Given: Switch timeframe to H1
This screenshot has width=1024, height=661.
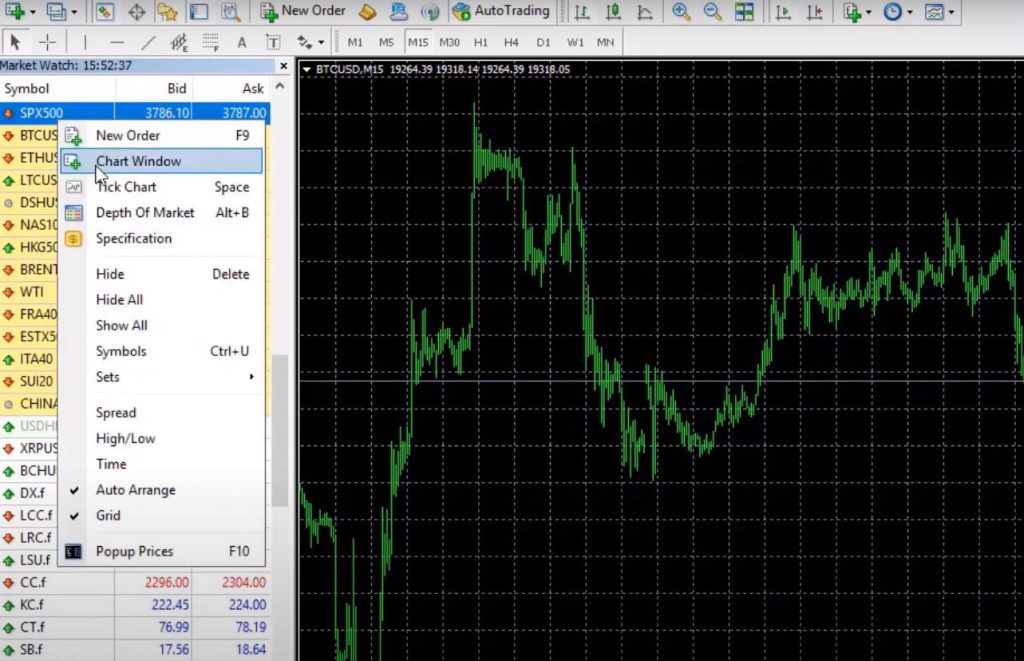Looking at the screenshot, I should (x=481, y=42).
